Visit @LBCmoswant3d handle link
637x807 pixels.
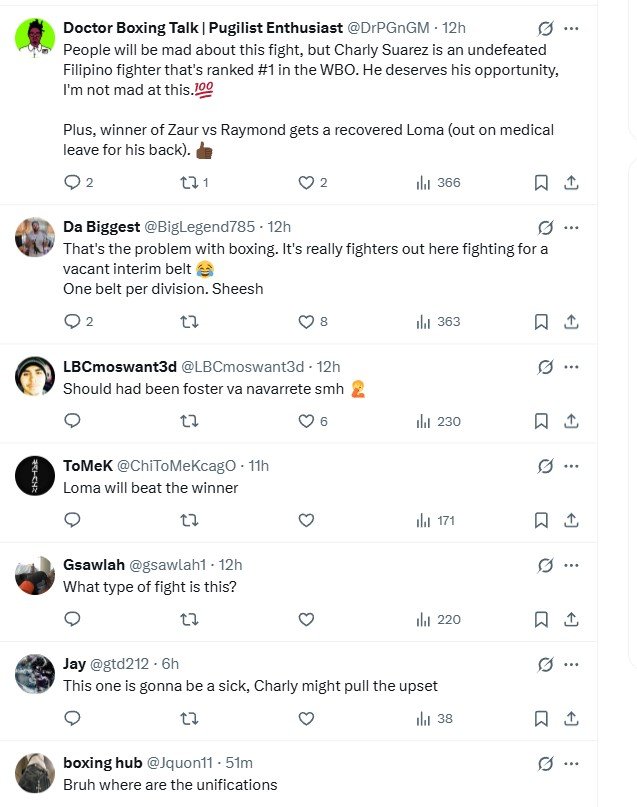click(x=240, y=367)
